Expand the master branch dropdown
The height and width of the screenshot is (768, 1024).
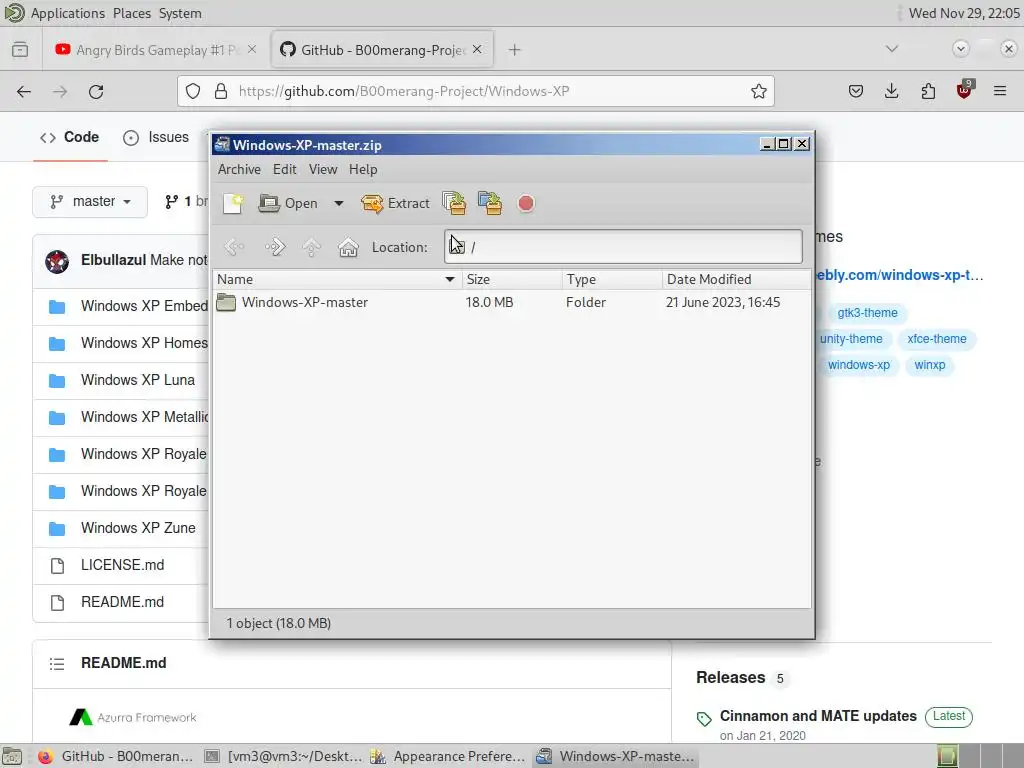(x=90, y=202)
